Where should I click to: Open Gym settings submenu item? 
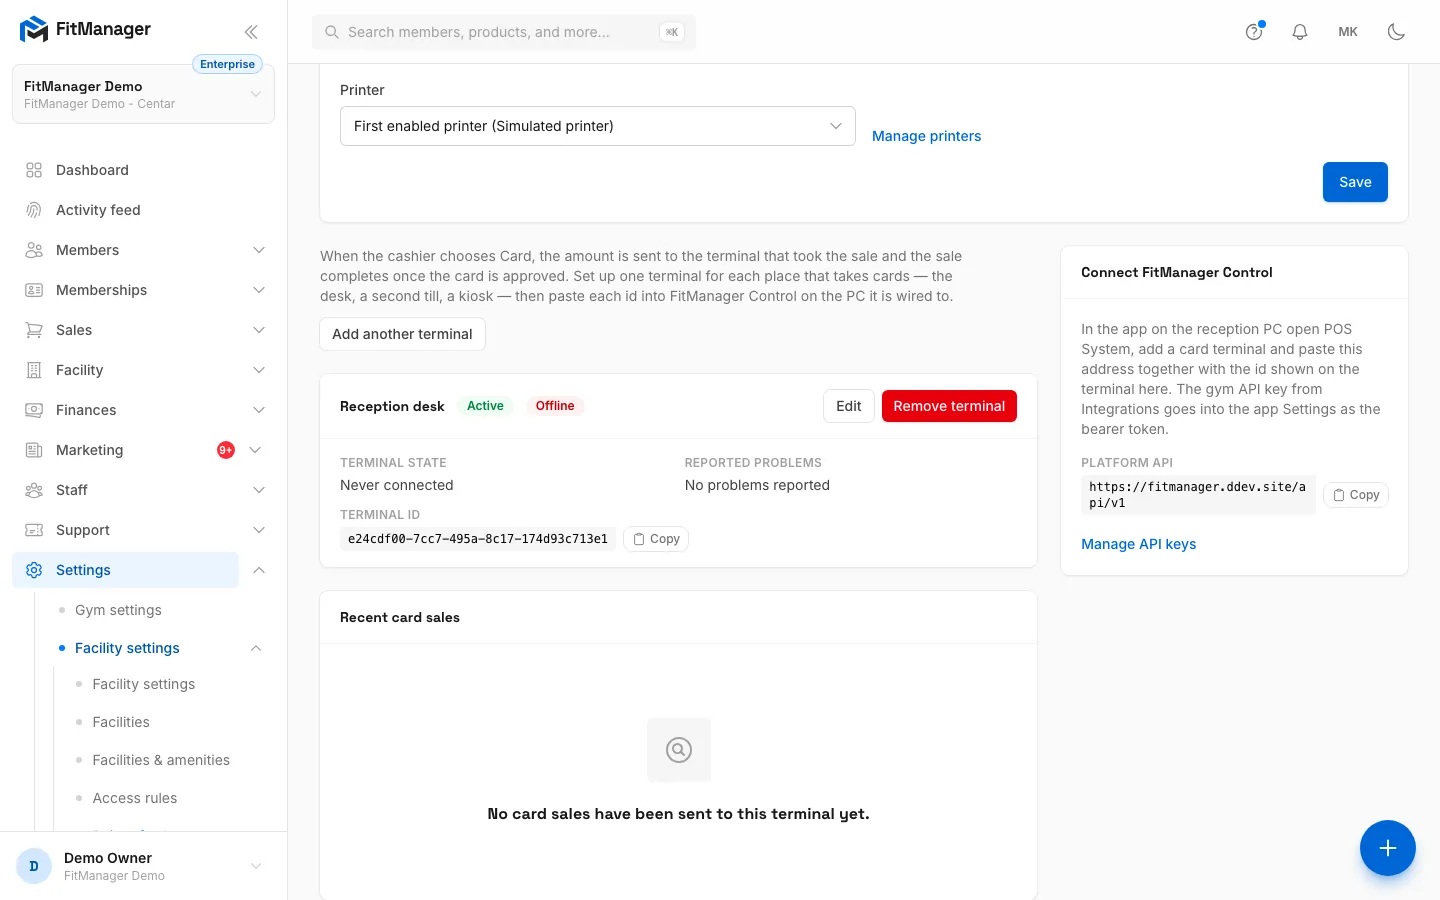coord(118,610)
